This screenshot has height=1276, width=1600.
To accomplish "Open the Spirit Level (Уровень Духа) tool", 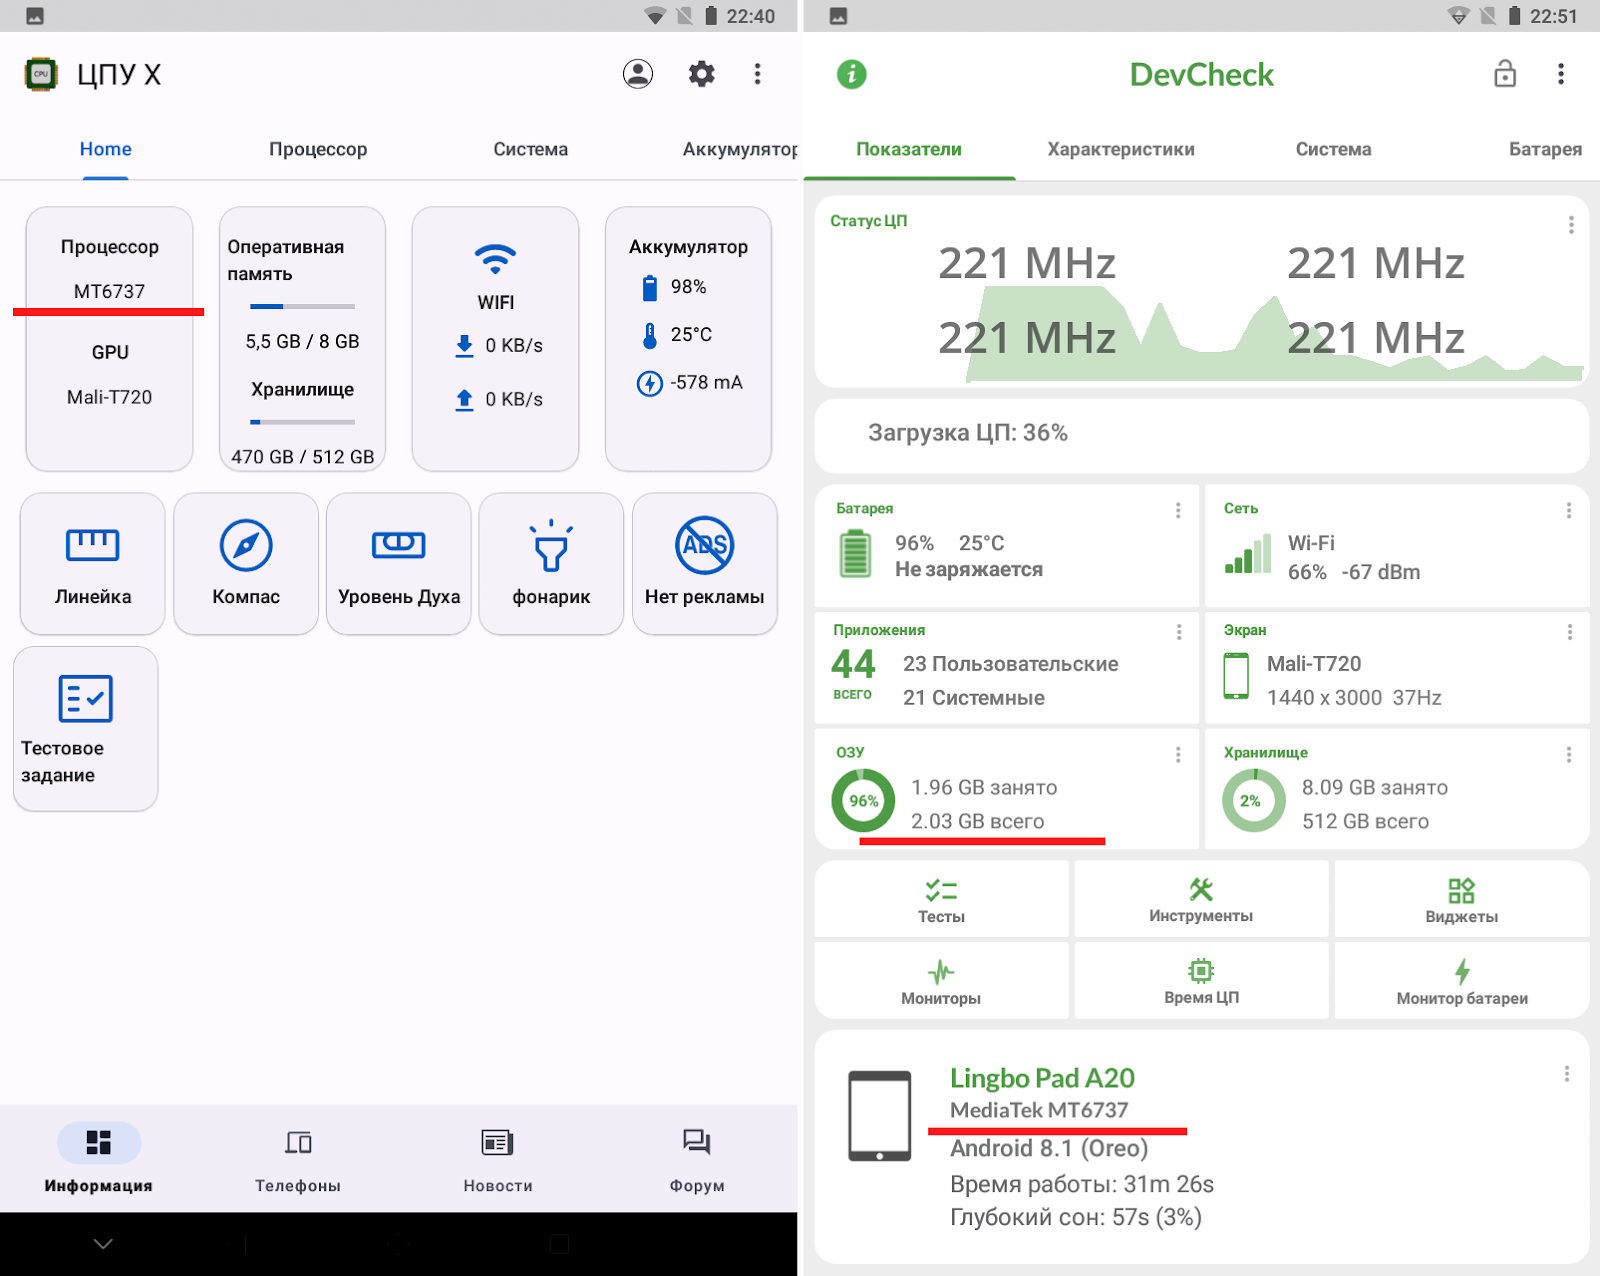I will coord(398,563).
